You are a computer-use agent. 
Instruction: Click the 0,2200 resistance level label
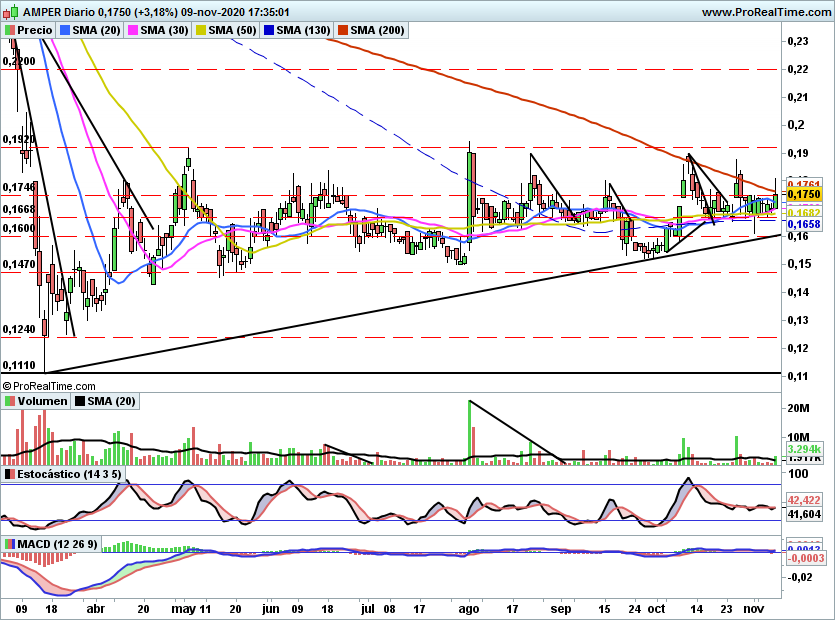(19, 61)
